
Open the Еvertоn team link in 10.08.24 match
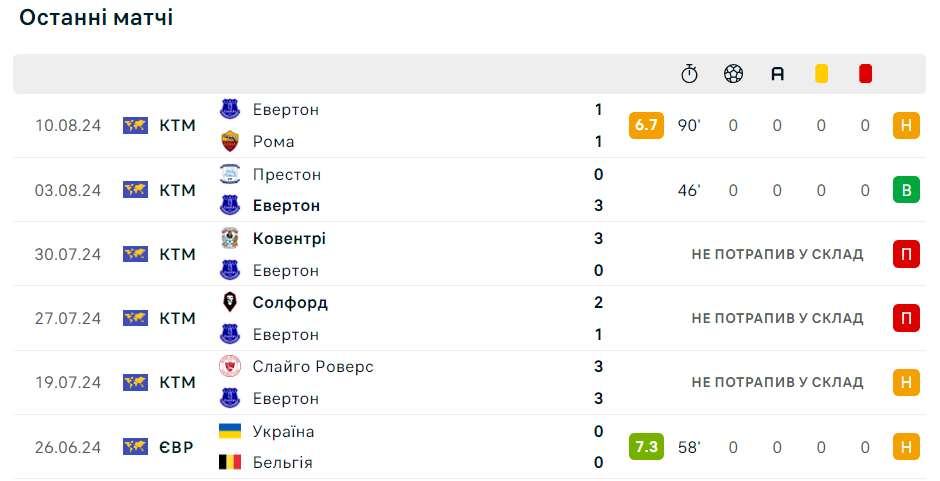[286, 110]
